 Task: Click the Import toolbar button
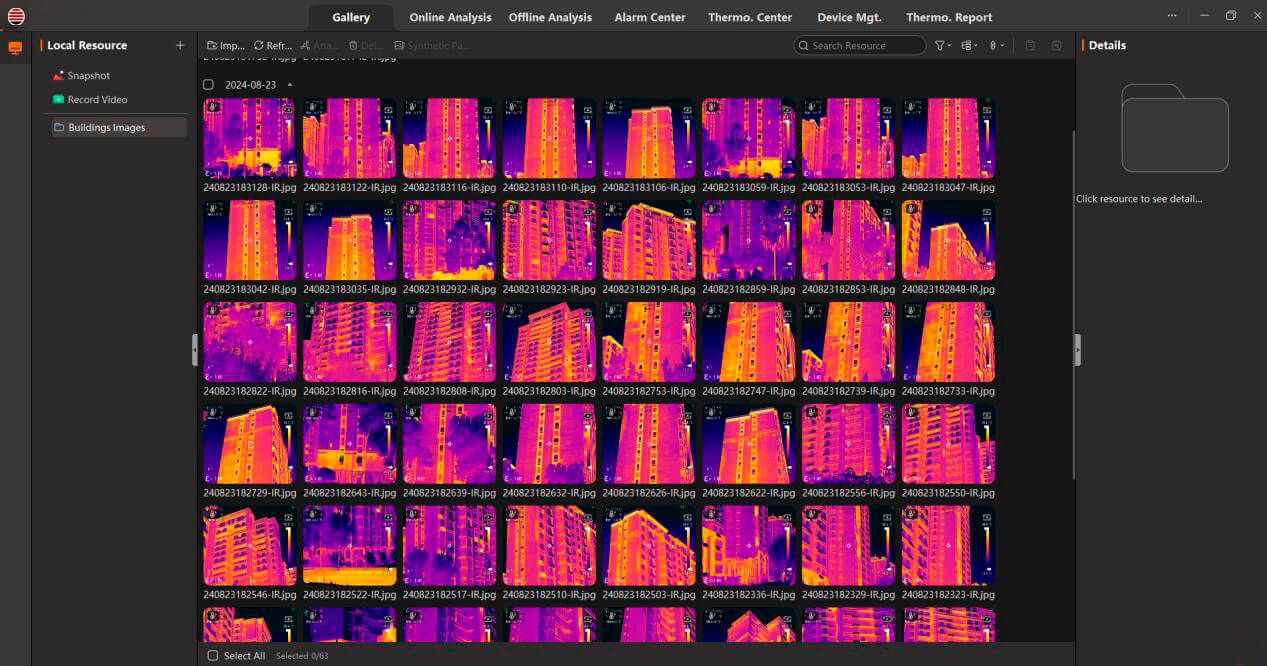226,45
